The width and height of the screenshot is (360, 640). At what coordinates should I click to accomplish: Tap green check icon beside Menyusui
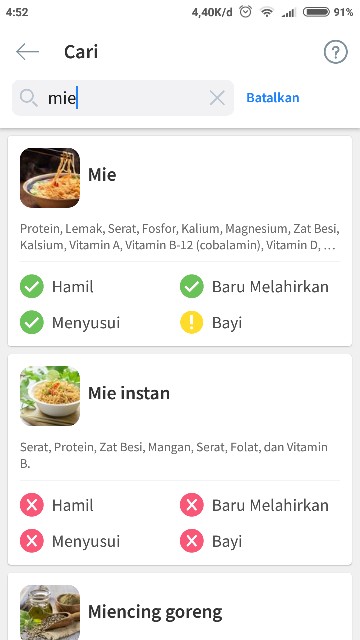pos(32,322)
